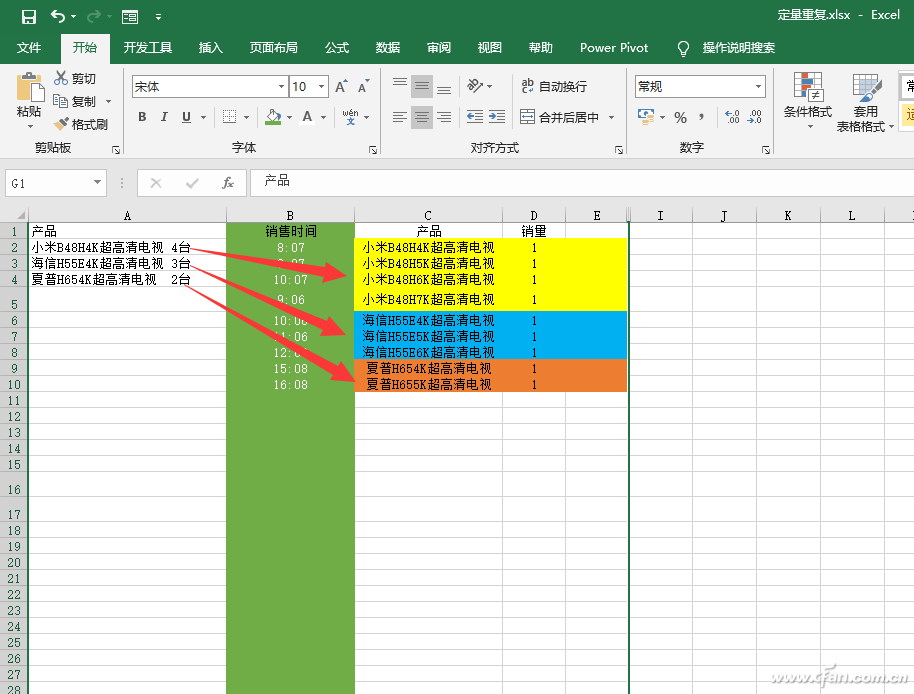Select the Format Painter brush
The image size is (914, 694).
61,124
